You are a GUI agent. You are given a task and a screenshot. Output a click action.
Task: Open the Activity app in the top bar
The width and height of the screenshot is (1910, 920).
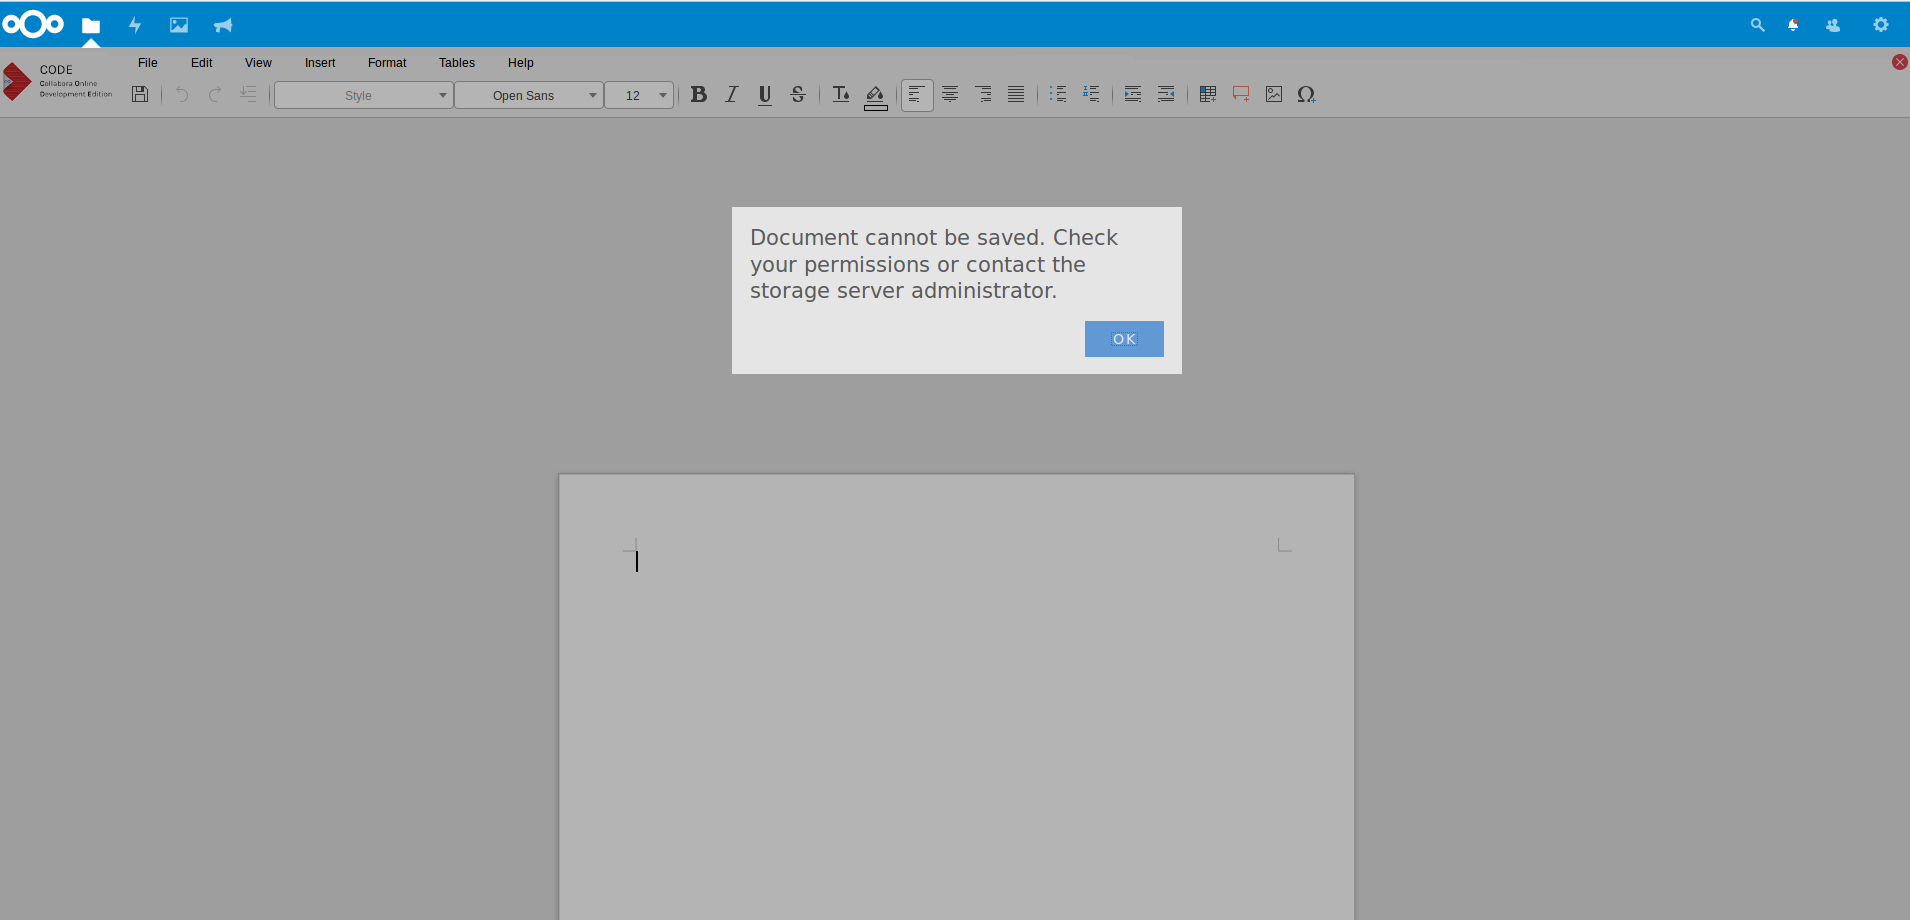click(134, 24)
